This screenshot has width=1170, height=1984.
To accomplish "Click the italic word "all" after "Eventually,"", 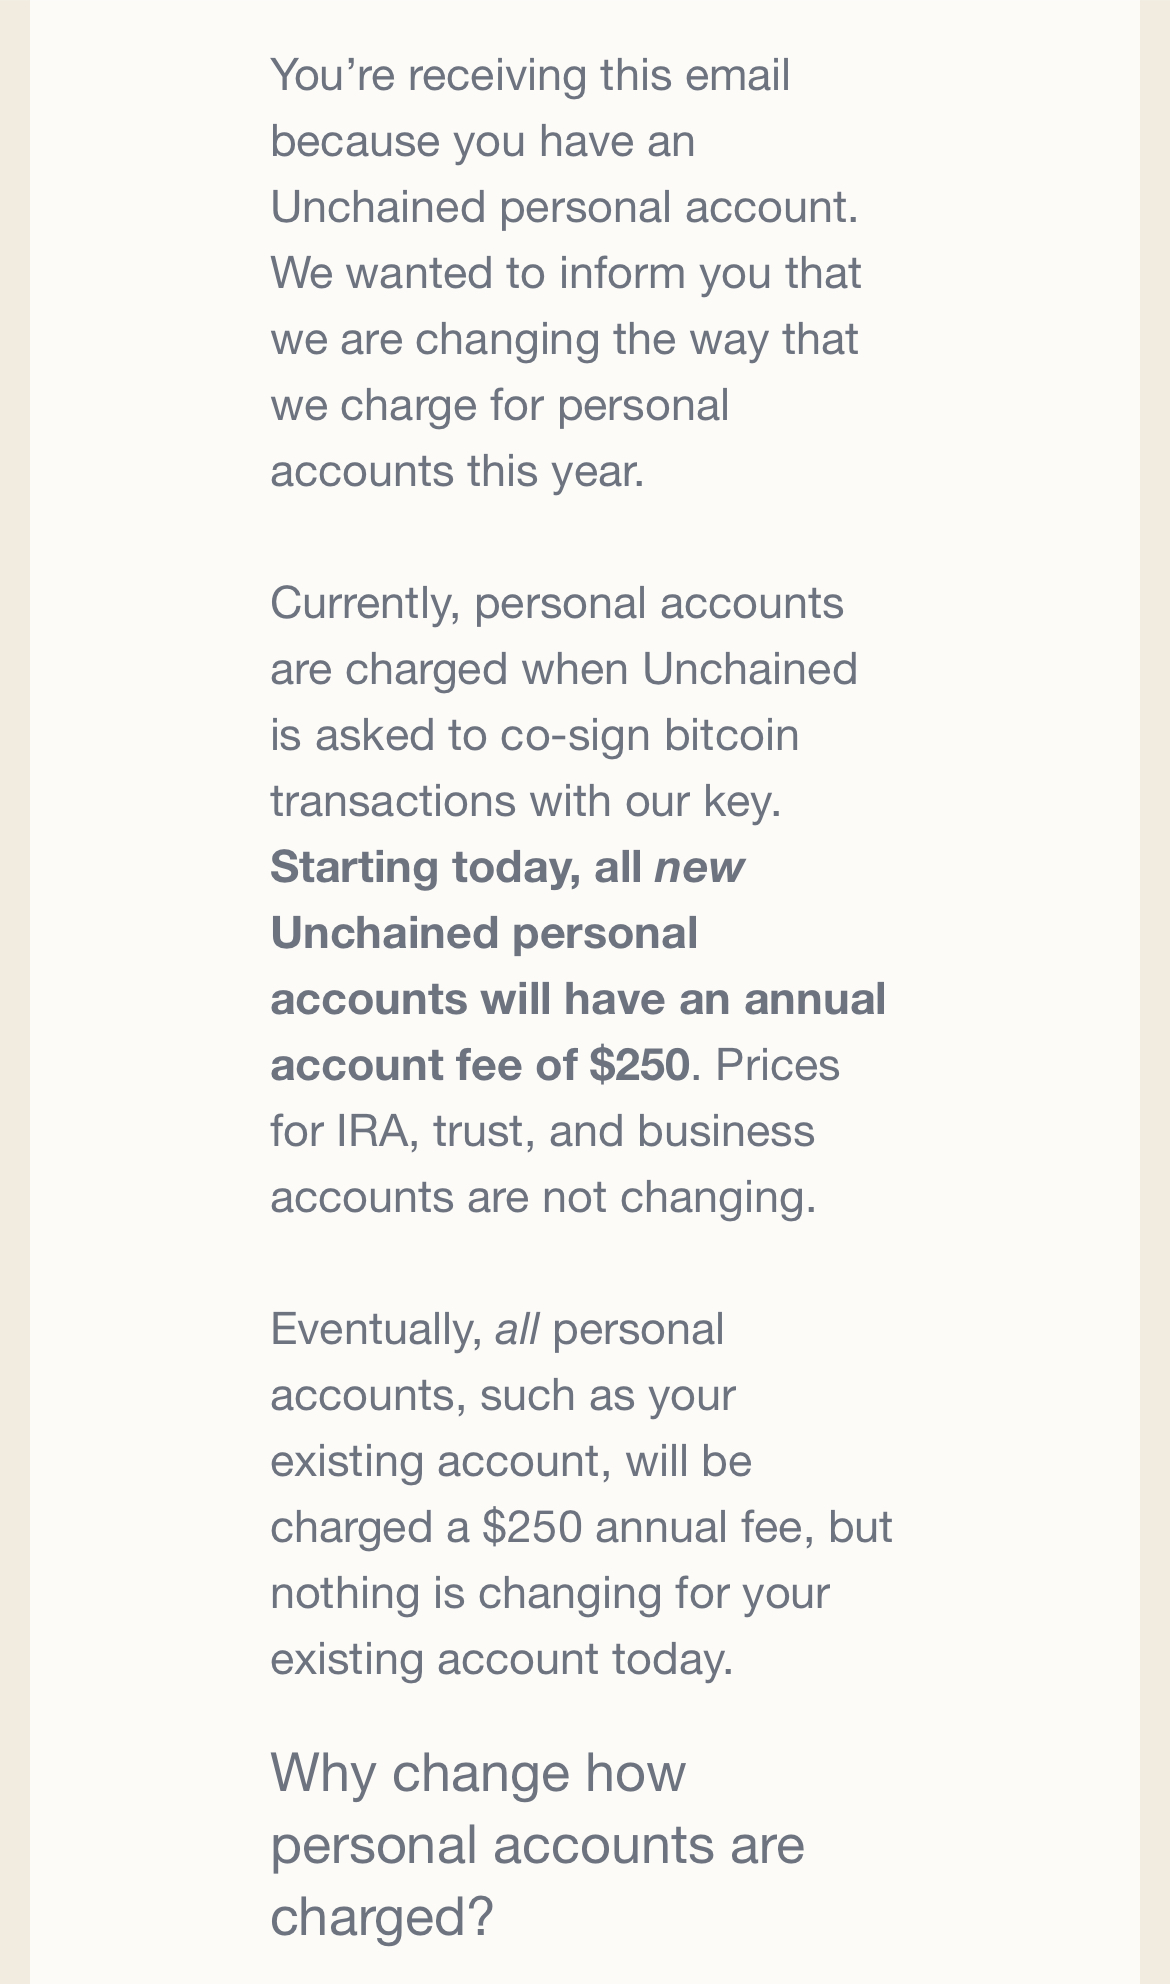I will click(x=517, y=1330).
